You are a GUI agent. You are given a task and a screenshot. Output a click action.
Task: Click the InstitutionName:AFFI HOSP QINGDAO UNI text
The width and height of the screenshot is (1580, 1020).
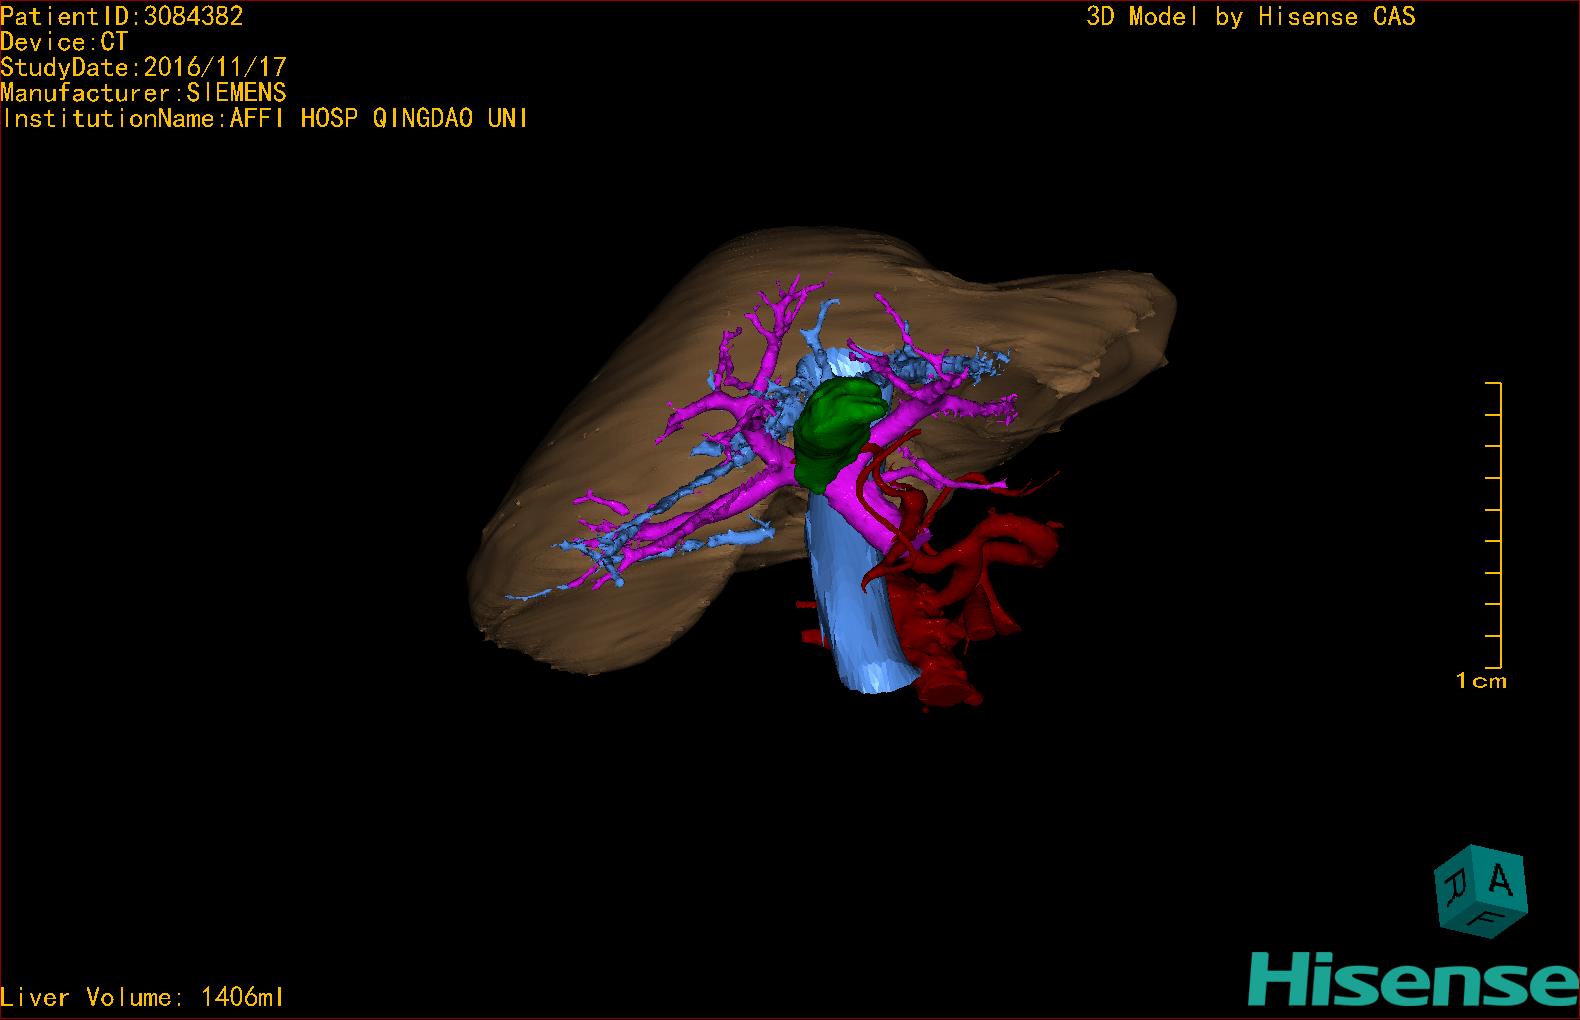[x=265, y=118]
